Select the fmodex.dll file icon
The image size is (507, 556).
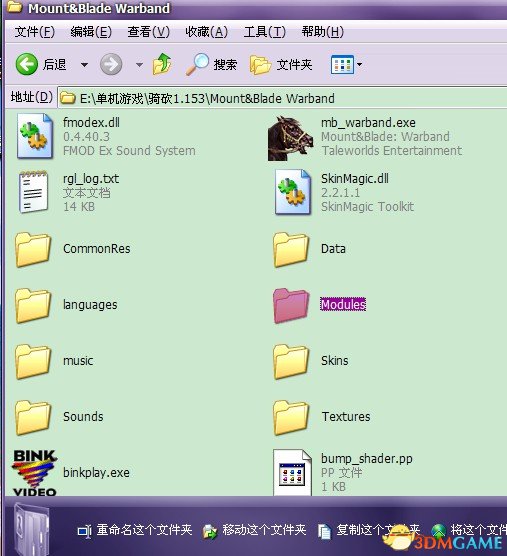(x=35, y=136)
